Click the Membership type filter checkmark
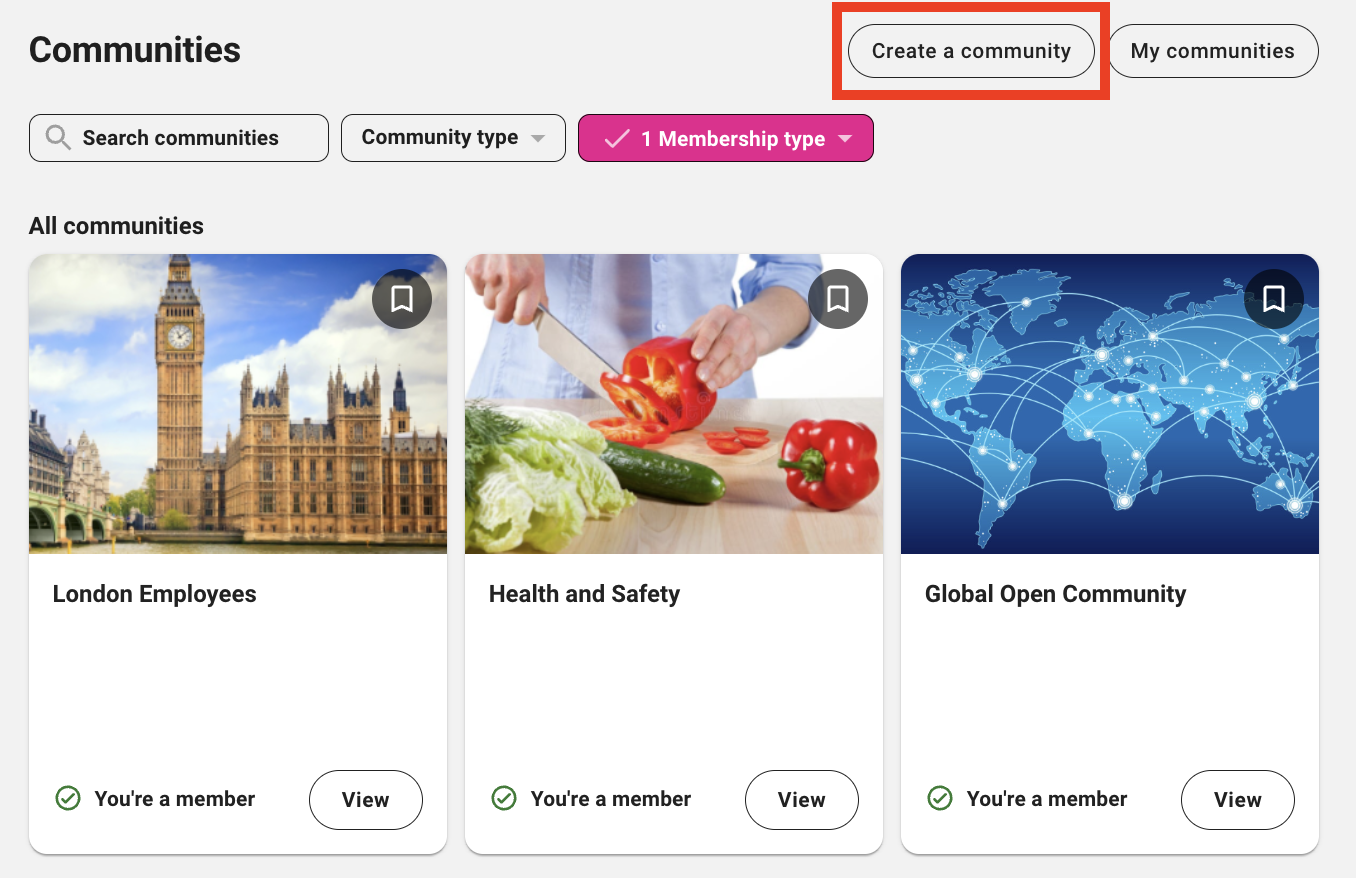 pos(617,139)
